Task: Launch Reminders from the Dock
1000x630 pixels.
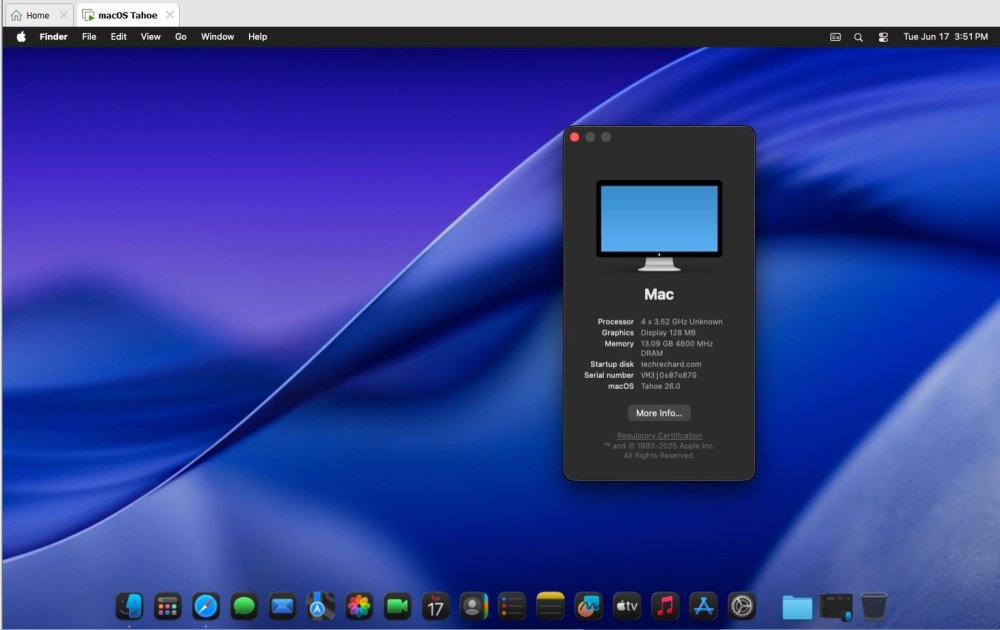Action: [x=511, y=606]
